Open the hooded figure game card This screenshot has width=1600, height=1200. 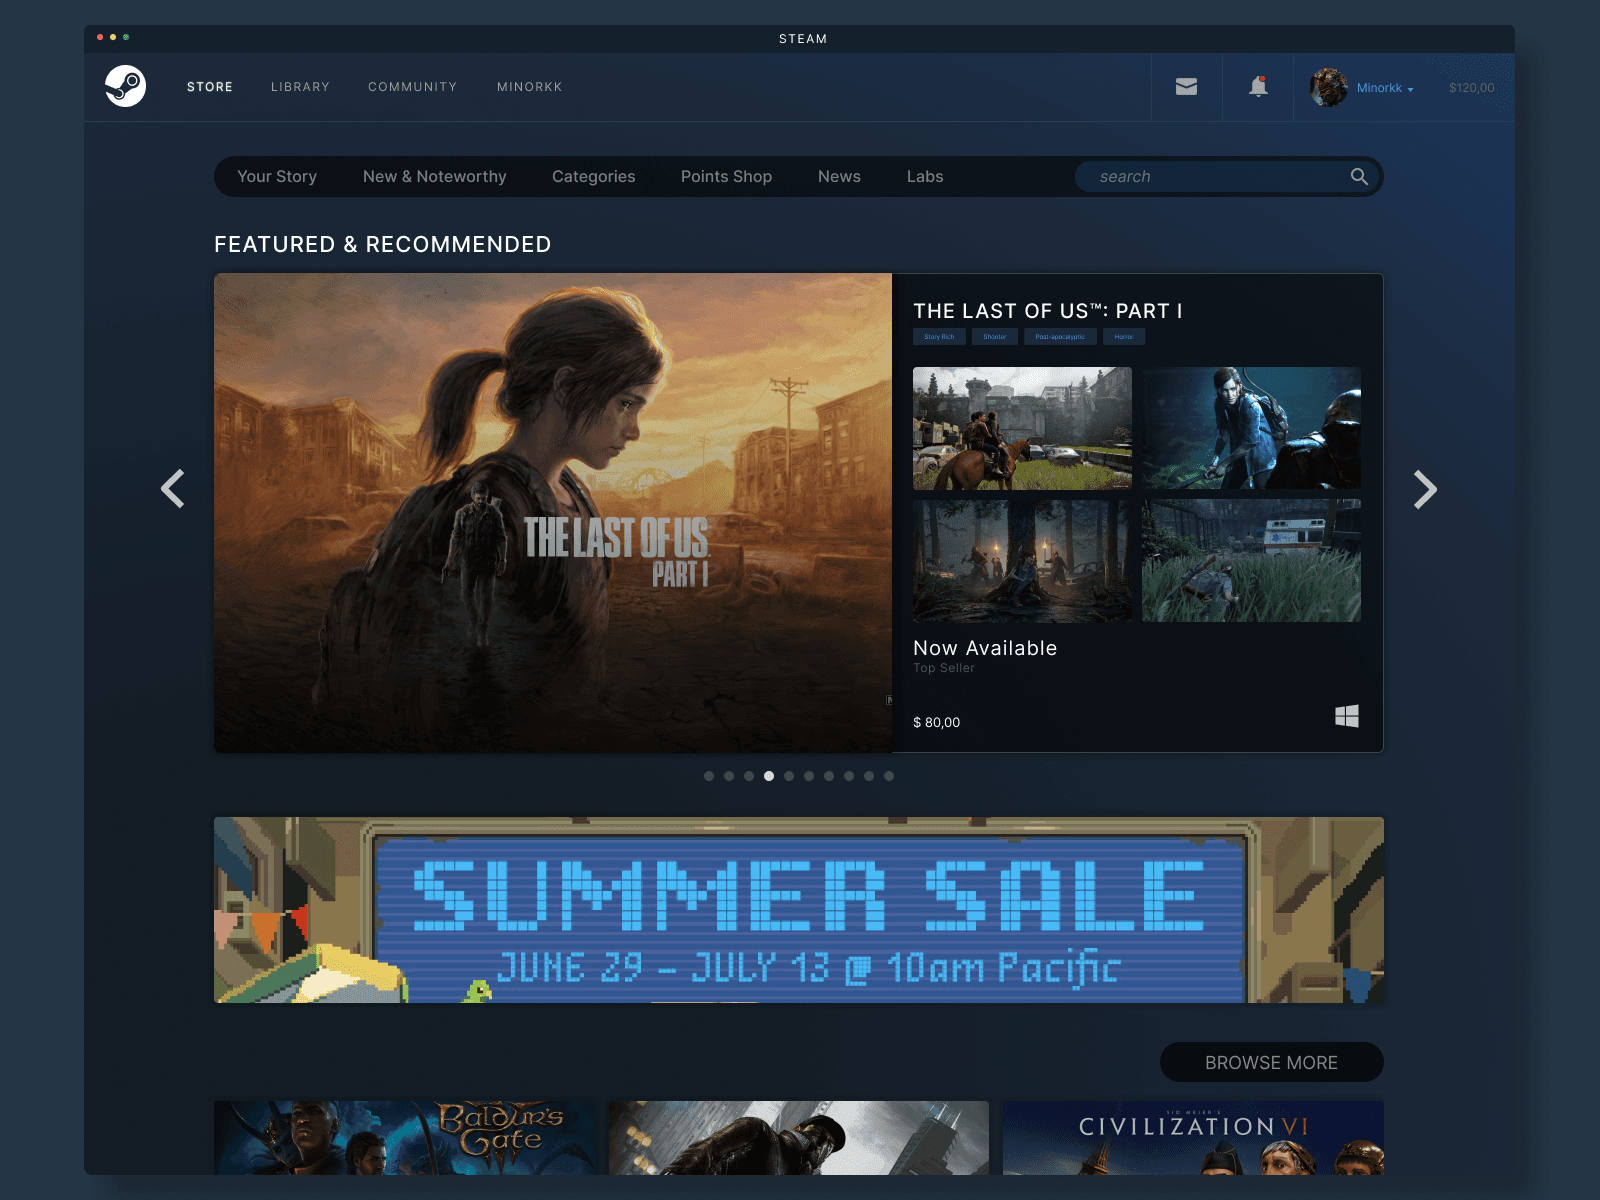[799, 1138]
